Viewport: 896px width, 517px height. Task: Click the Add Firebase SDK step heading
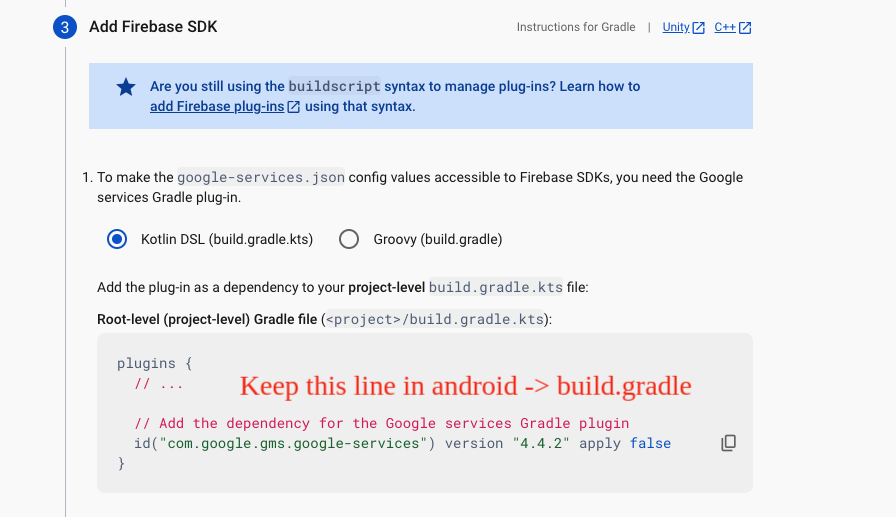click(x=153, y=27)
